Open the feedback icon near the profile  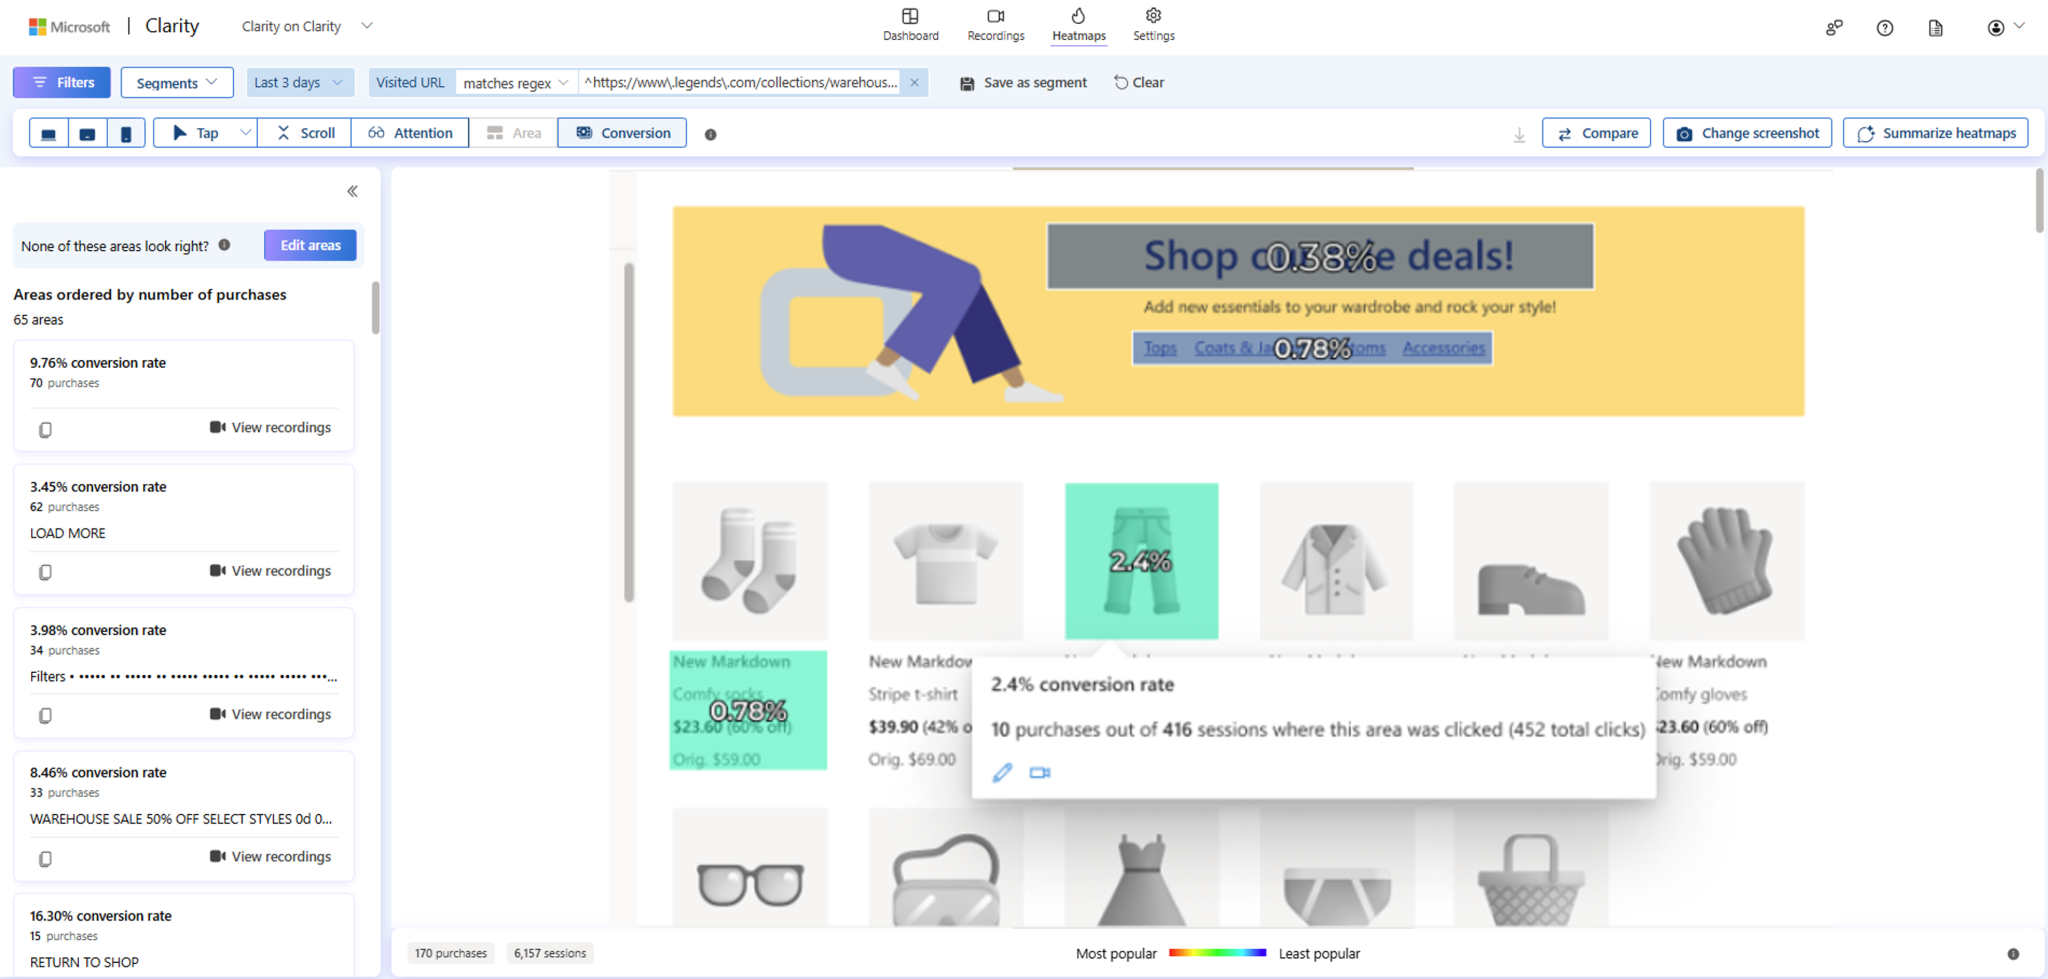click(x=1834, y=27)
